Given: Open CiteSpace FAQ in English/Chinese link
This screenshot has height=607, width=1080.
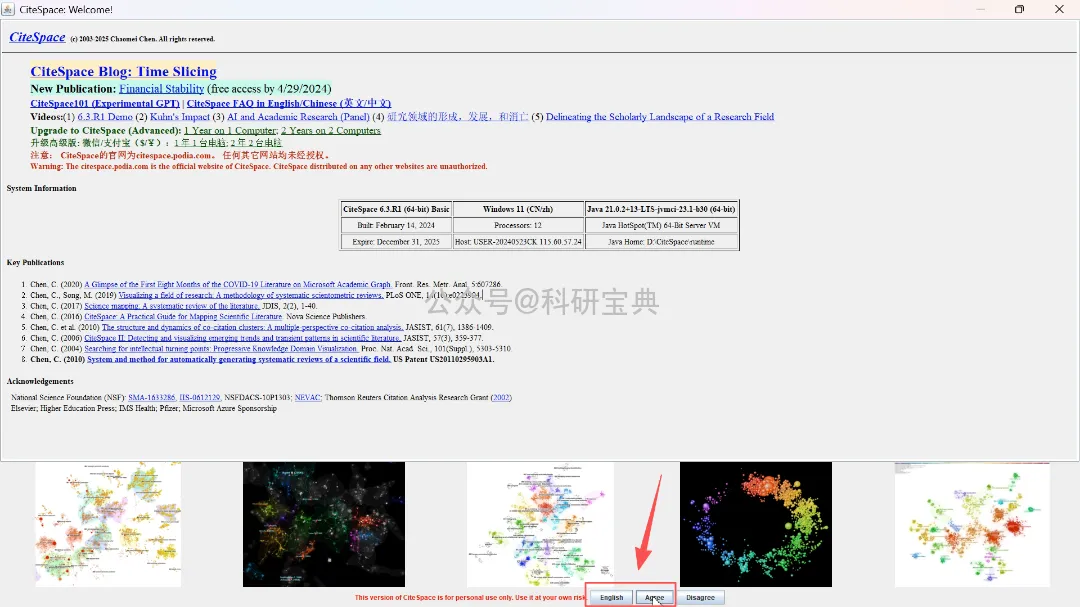Looking at the screenshot, I should pyautogui.click(x=289, y=103).
